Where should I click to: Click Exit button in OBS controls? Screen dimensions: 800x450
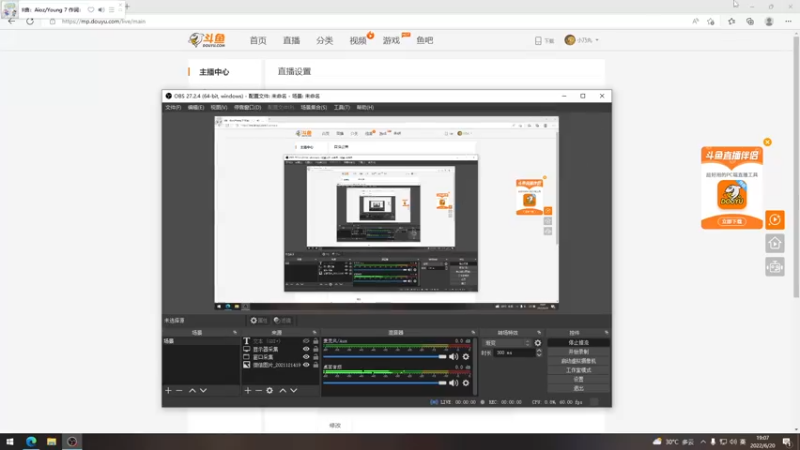pyautogui.click(x=578, y=389)
